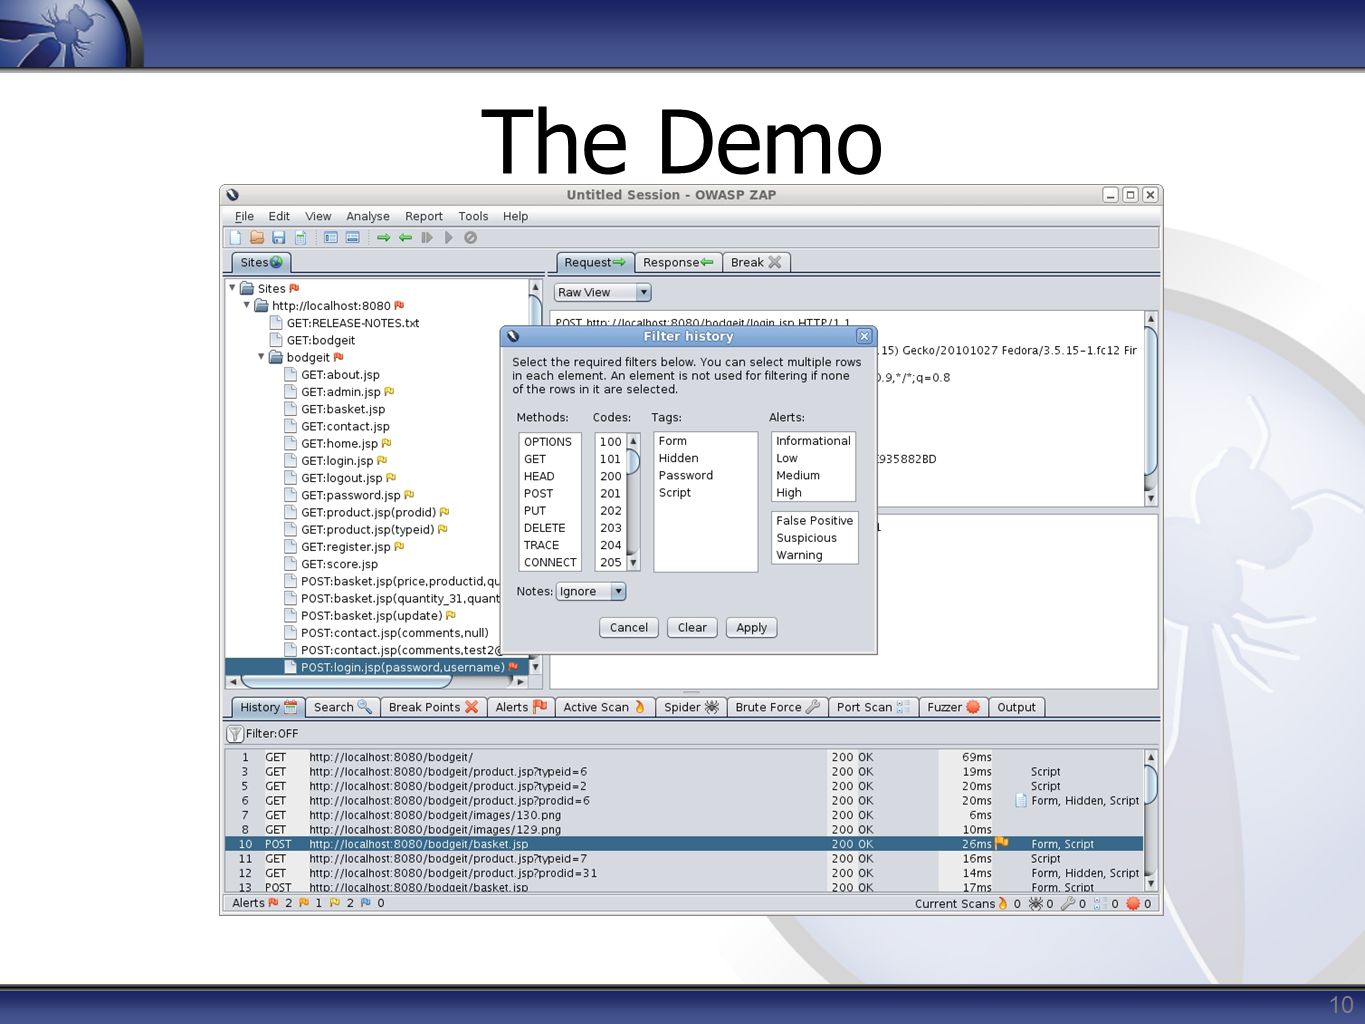Click Codes list scroll up arrow

633,441
